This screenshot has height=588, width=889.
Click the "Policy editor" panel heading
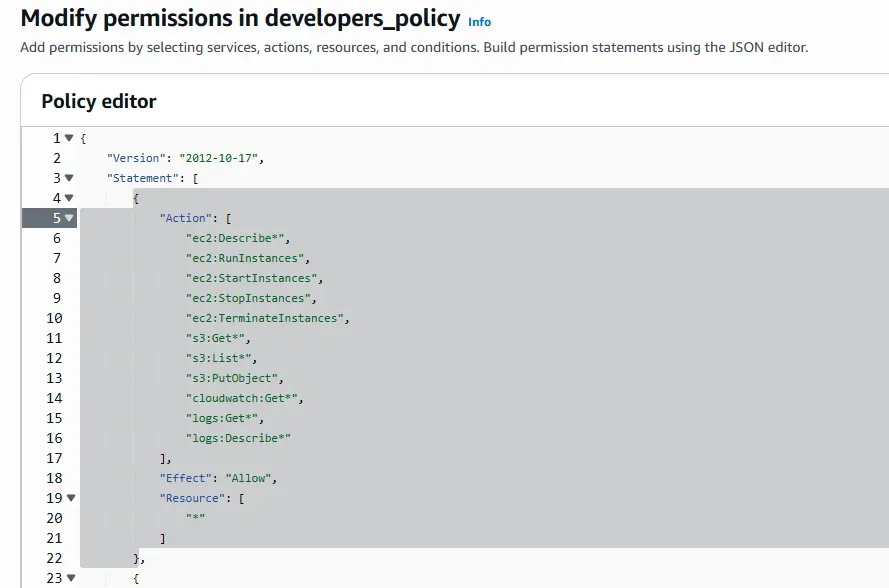99,101
